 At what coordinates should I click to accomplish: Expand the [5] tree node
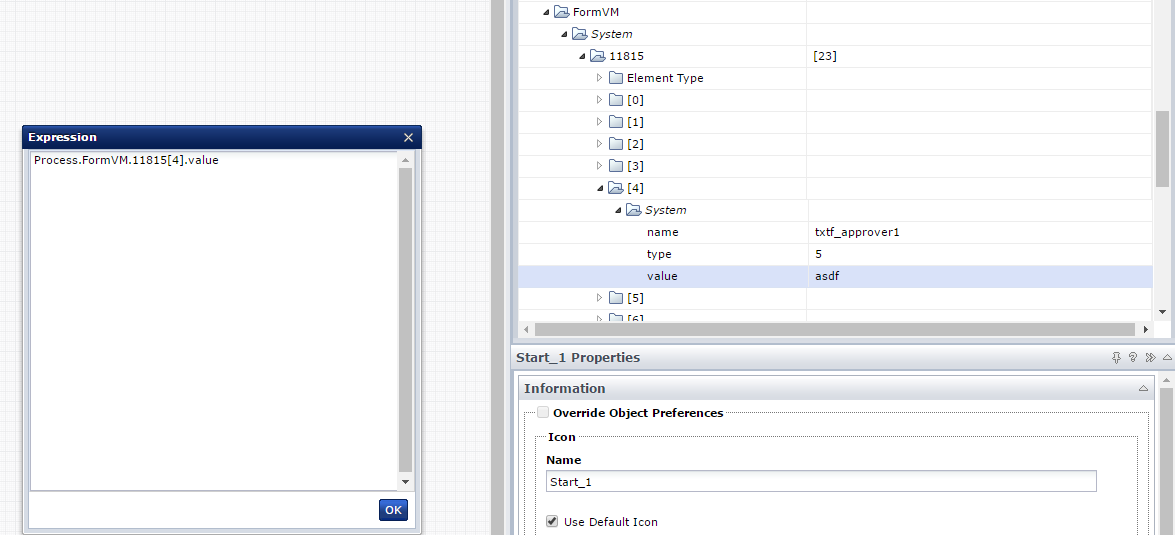pyautogui.click(x=599, y=298)
